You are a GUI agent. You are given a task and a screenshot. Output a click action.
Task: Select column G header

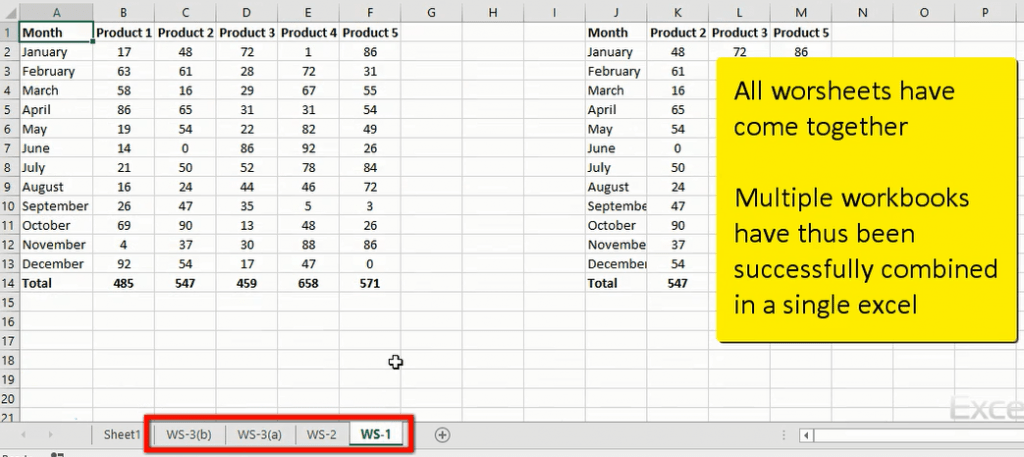pyautogui.click(x=431, y=12)
